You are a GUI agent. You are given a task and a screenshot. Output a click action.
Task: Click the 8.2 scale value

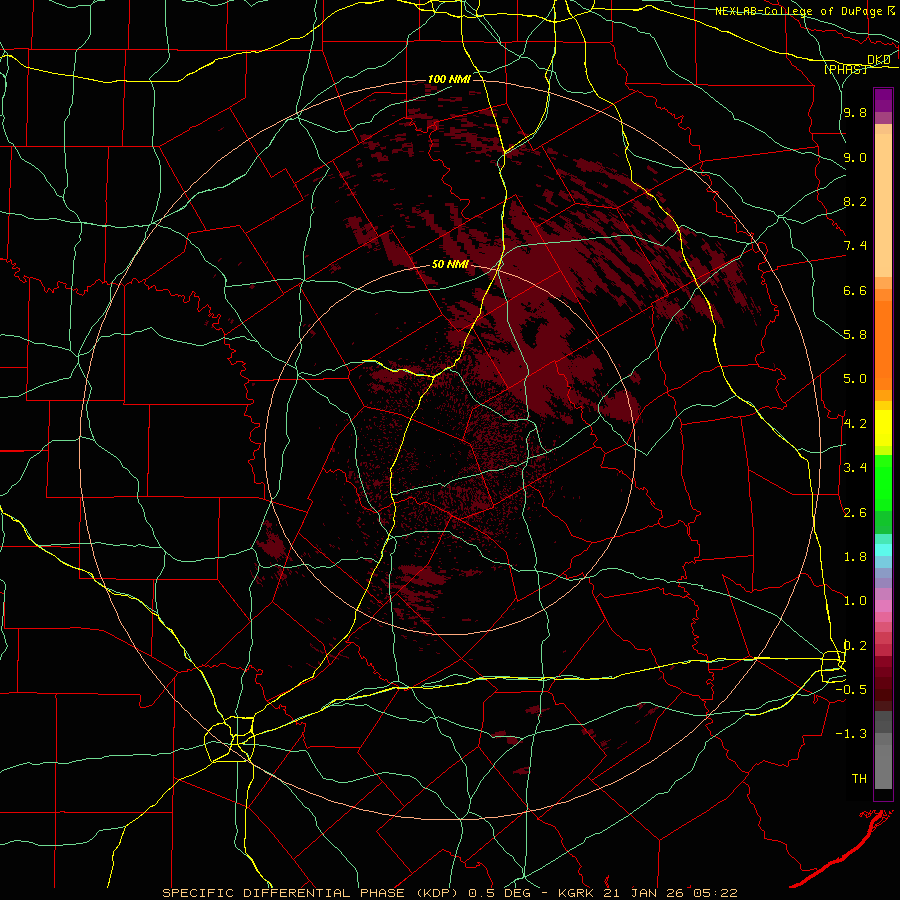click(x=855, y=201)
